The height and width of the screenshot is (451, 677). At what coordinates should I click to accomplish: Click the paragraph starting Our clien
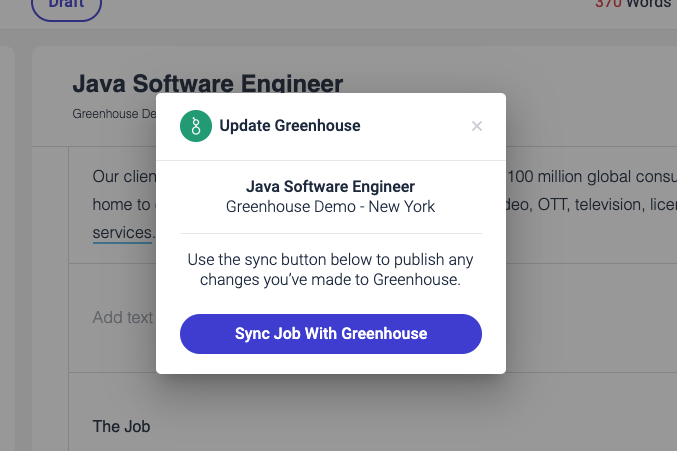coord(124,177)
